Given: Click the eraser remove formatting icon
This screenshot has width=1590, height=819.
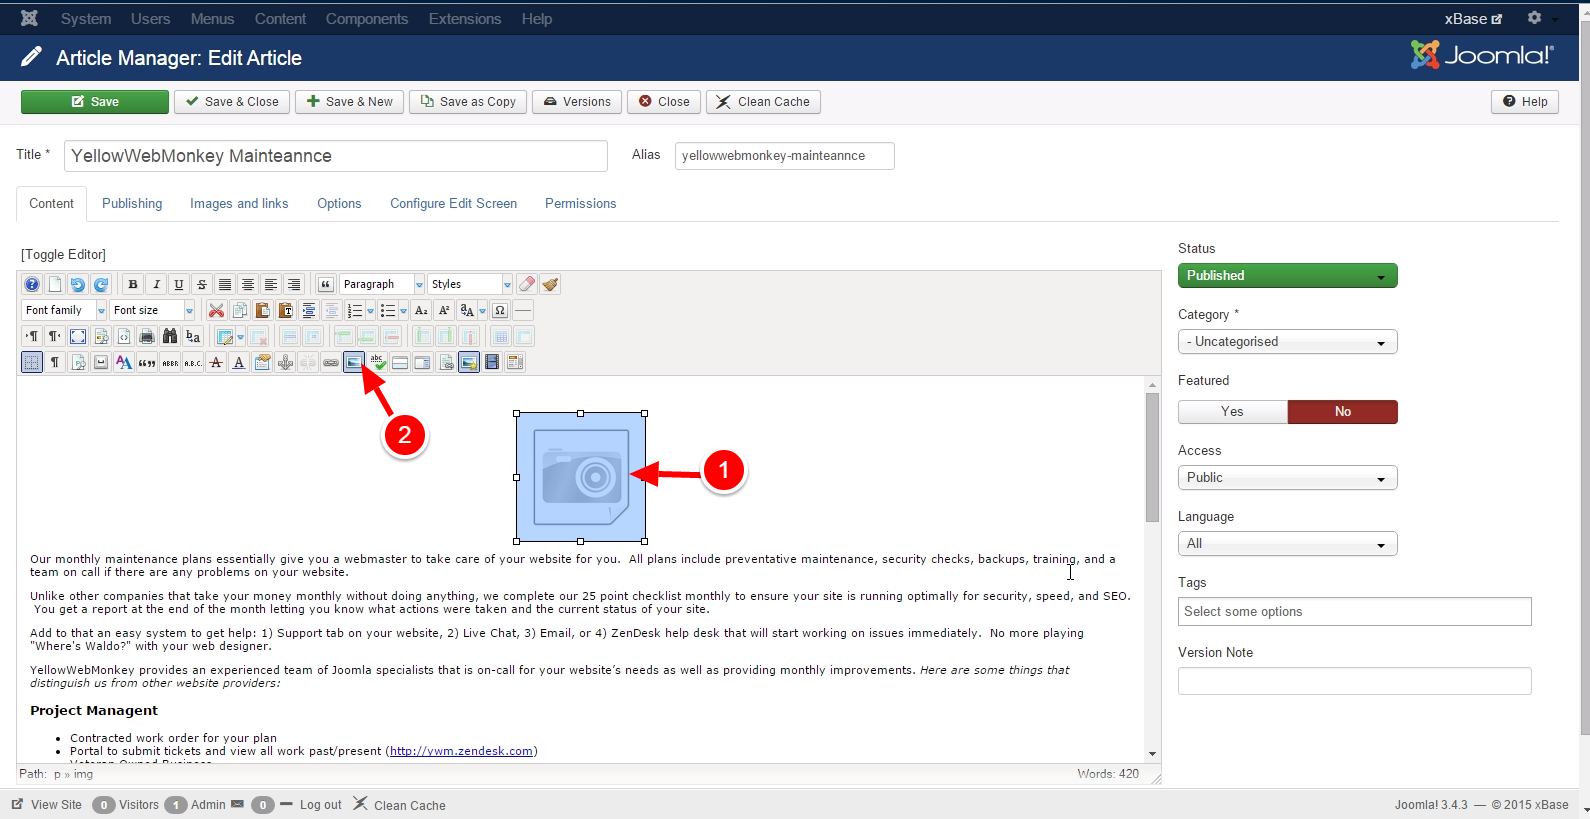Looking at the screenshot, I should 527,284.
